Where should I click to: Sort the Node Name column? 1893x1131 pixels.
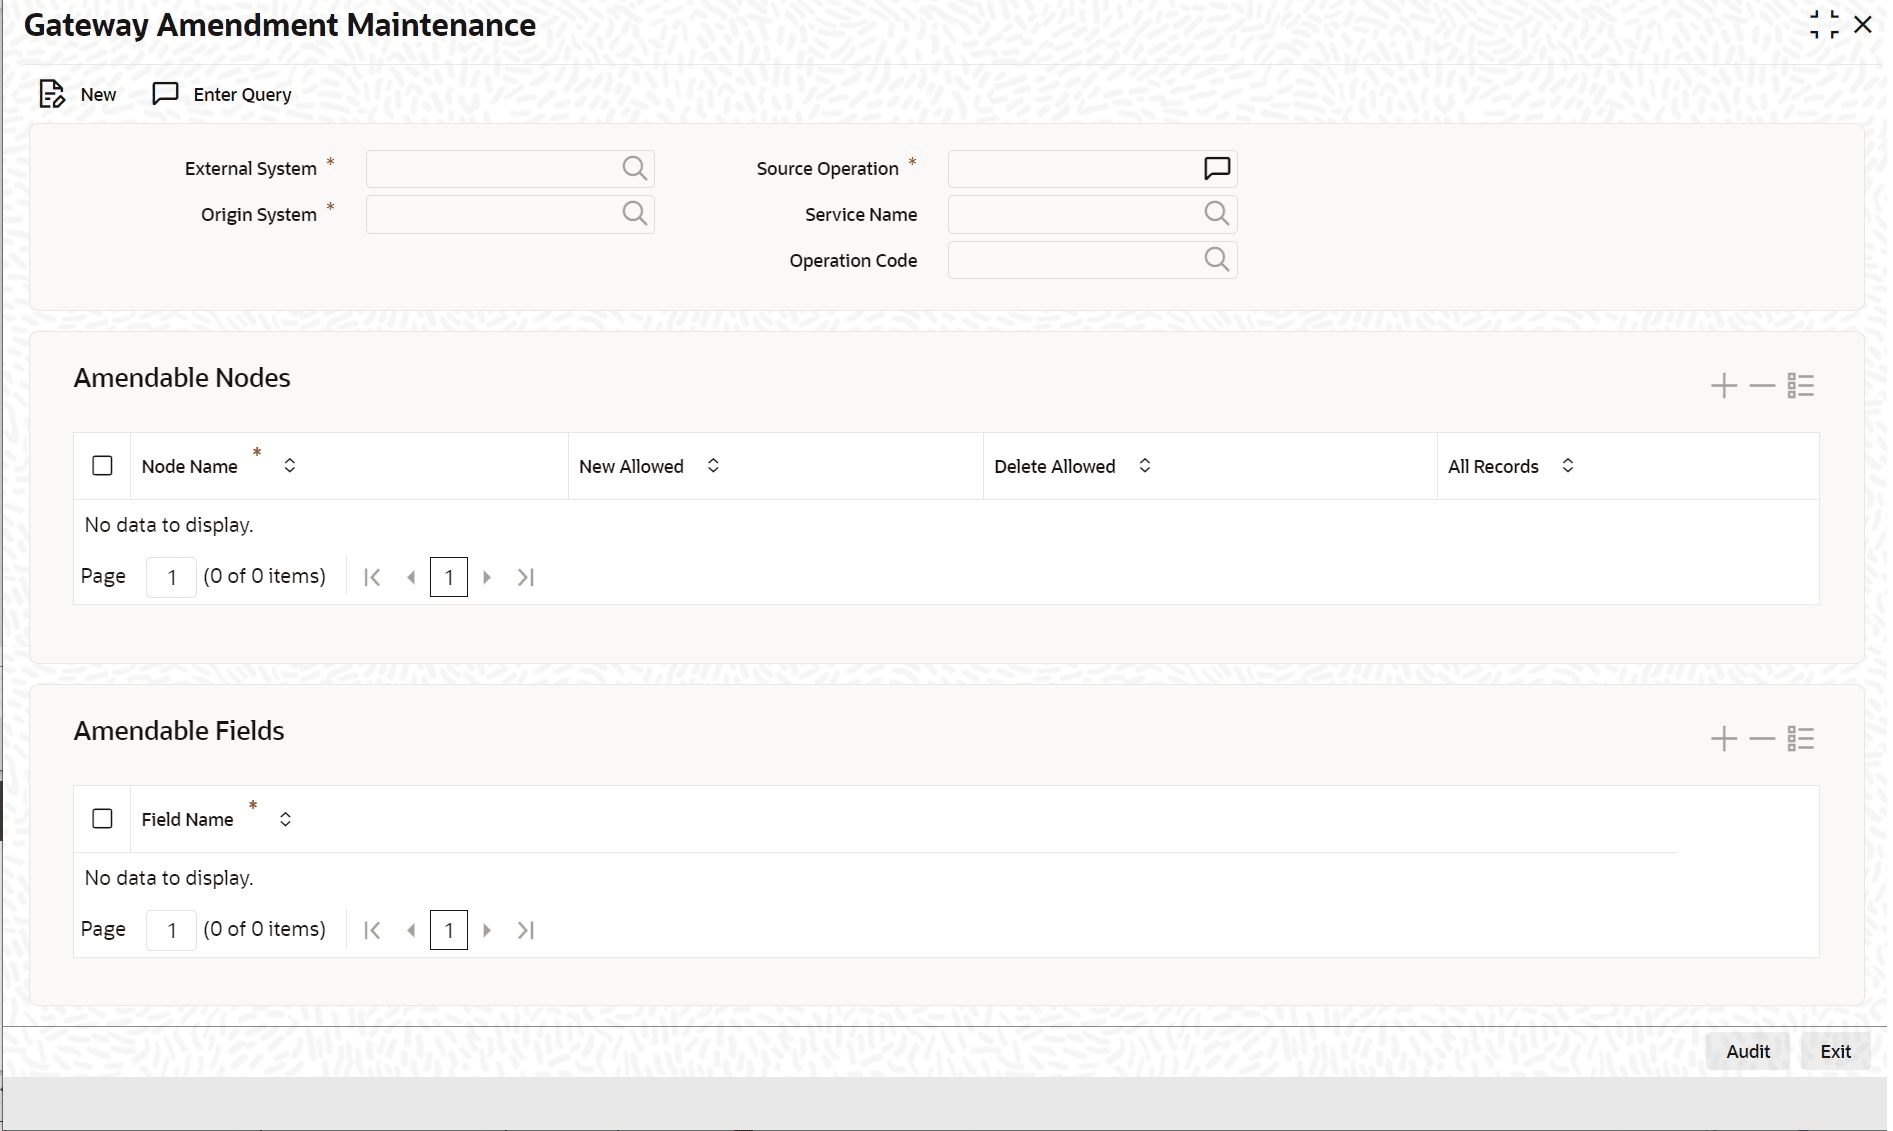pyautogui.click(x=289, y=465)
